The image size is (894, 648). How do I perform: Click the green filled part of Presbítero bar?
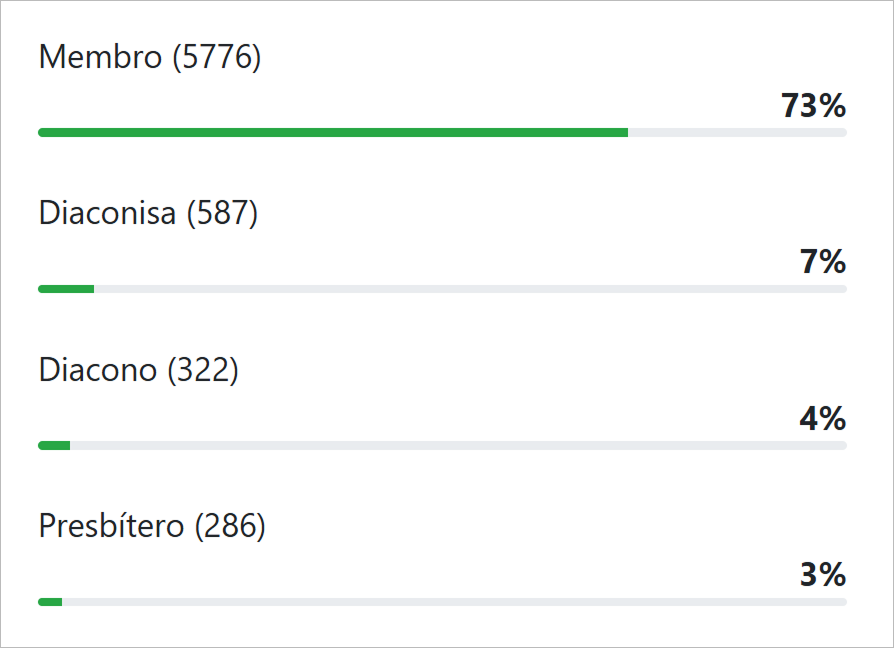(x=50, y=601)
